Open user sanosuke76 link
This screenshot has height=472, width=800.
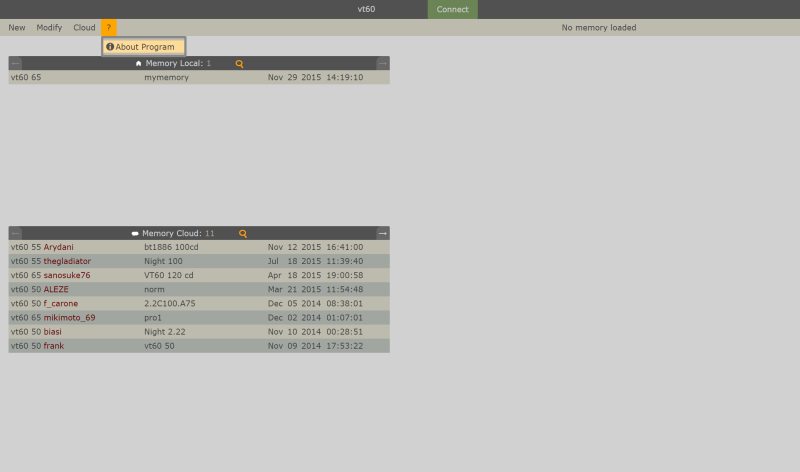[67, 276]
